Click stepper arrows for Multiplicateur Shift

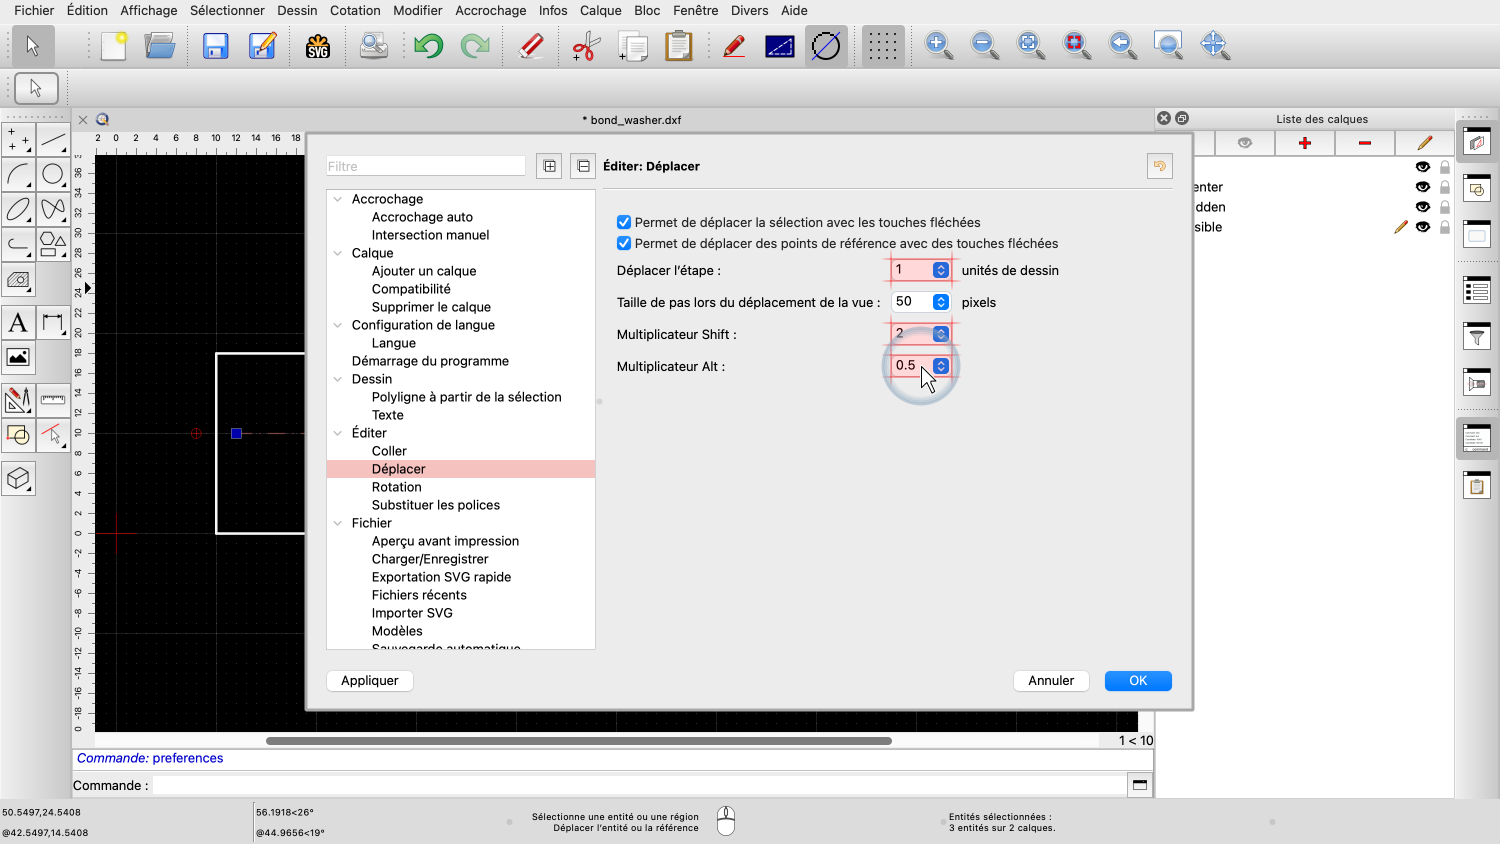941,334
